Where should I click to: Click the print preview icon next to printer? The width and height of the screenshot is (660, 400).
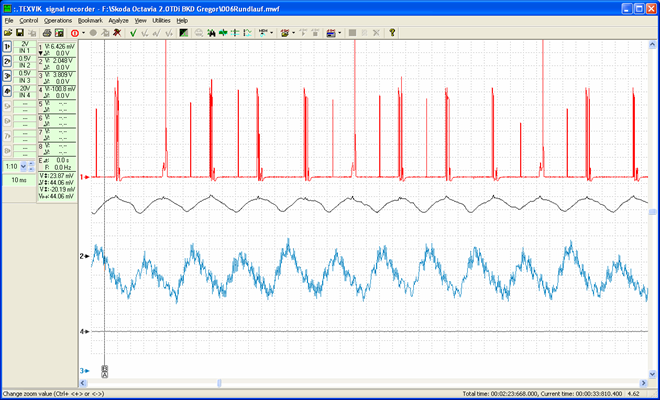(x=59, y=32)
